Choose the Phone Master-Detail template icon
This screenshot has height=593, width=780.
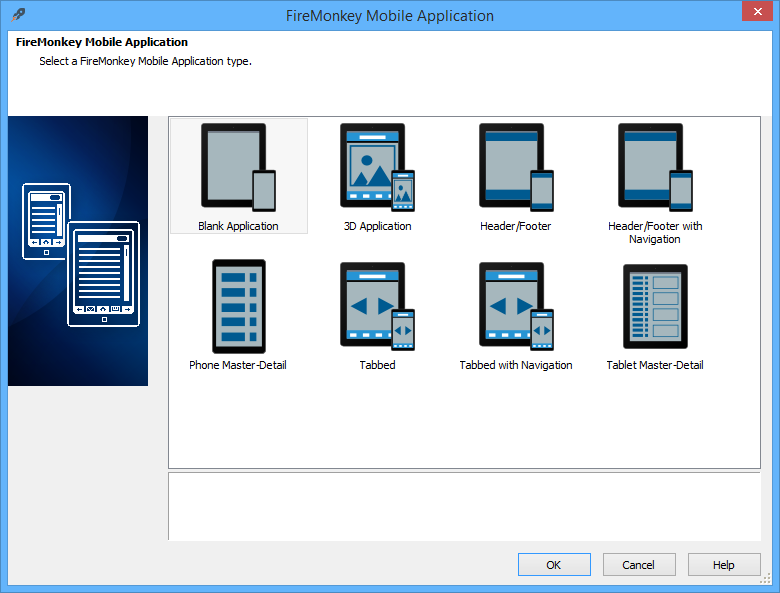pyautogui.click(x=239, y=306)
